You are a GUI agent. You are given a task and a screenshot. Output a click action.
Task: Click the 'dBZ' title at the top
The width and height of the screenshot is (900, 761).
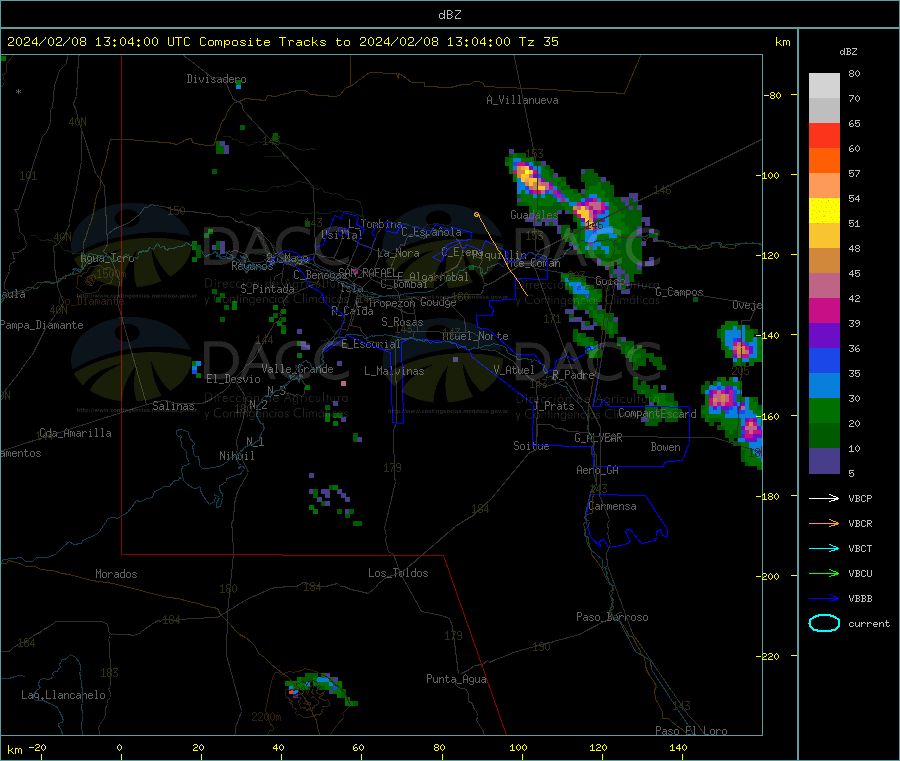(449, 15)
